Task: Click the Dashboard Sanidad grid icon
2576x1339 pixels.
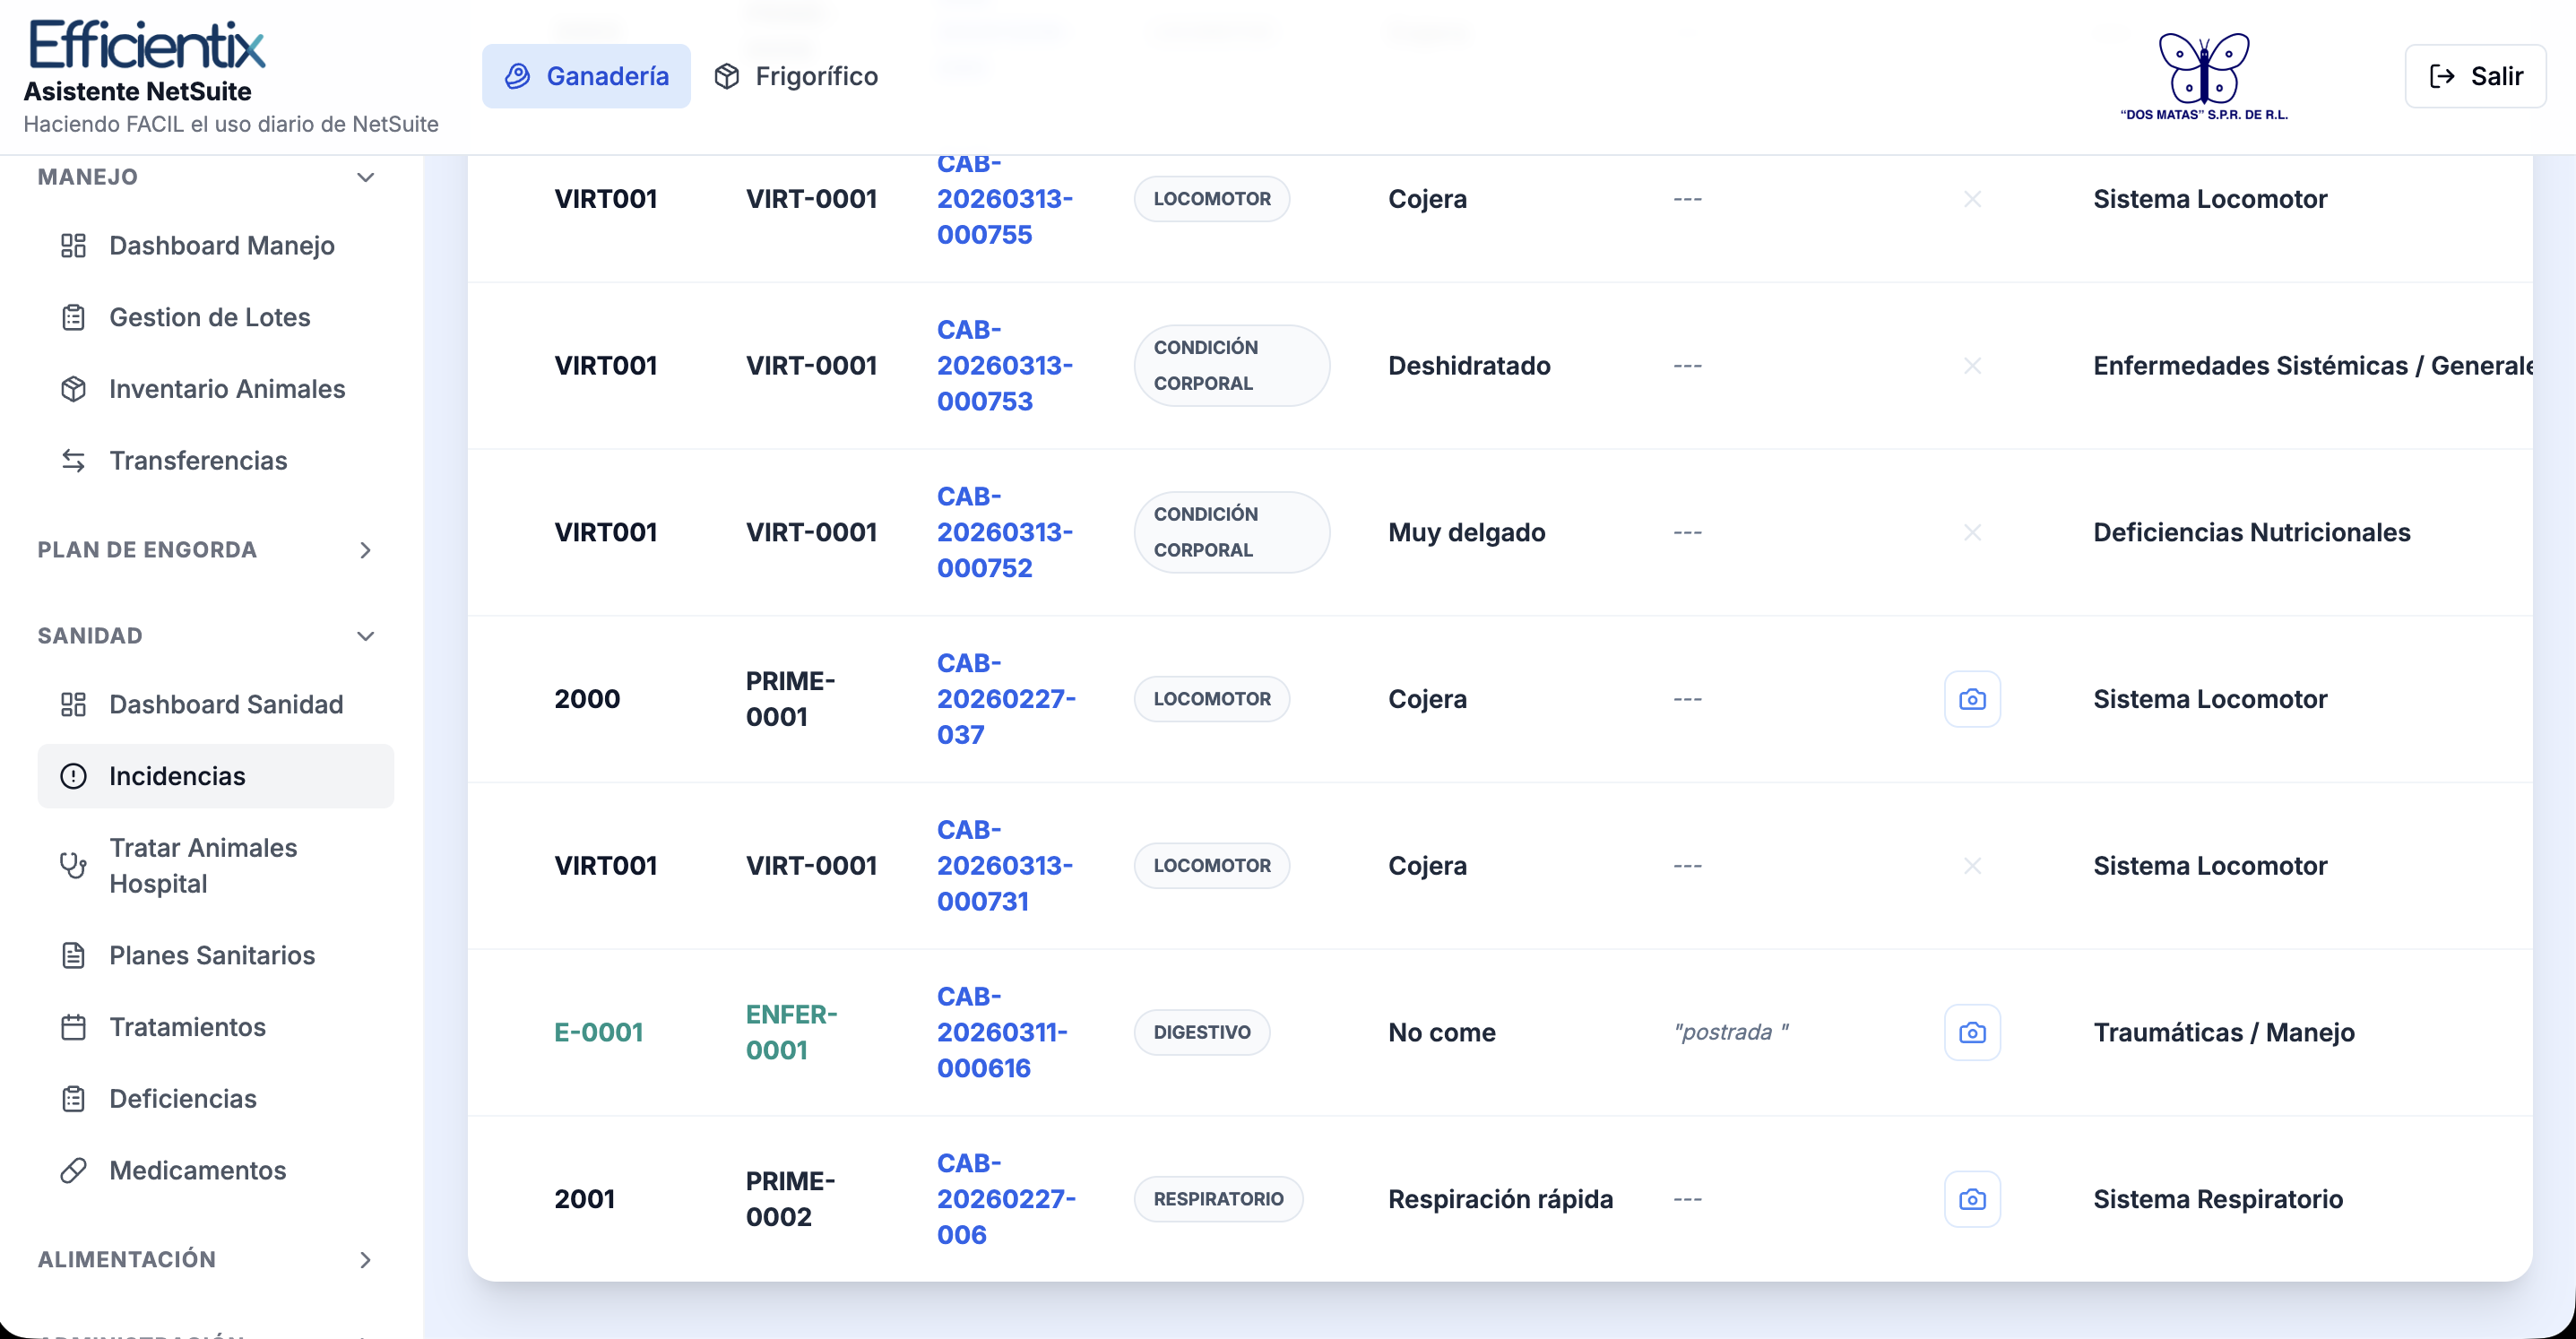Action: [x=73, y=704]
